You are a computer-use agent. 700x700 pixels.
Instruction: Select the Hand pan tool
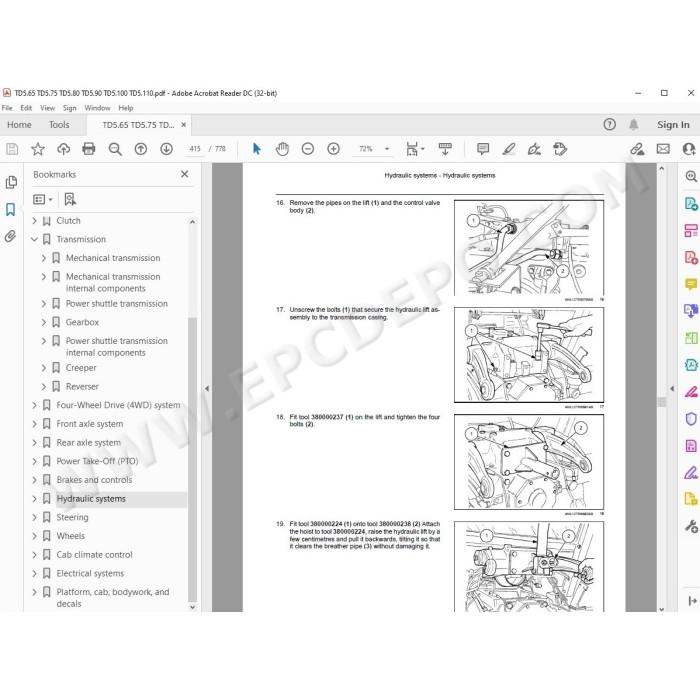pos(282,149)
